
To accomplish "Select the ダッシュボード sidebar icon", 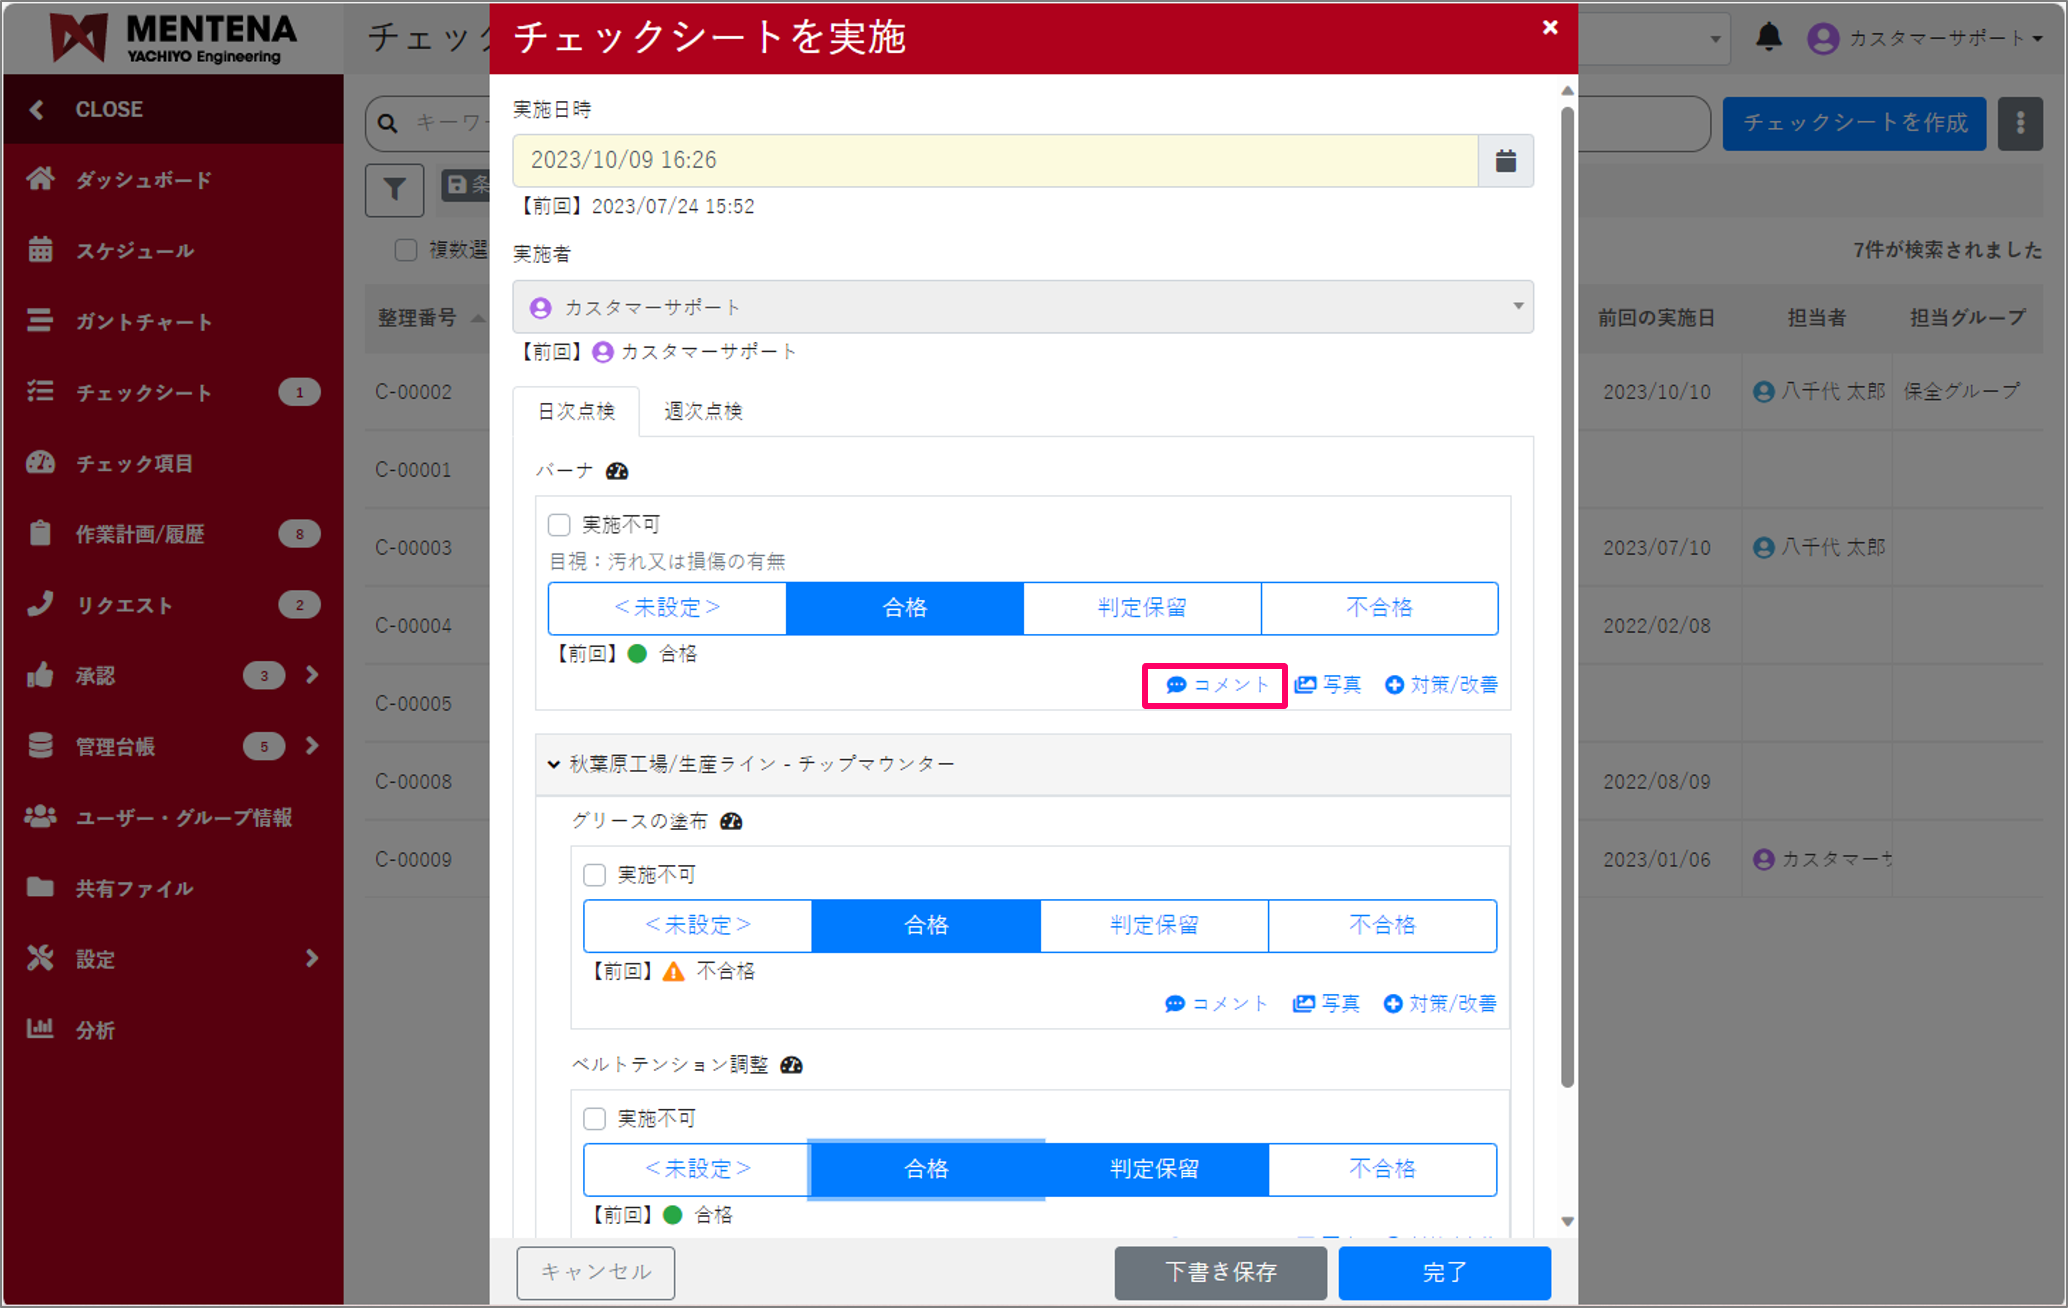I will 41,179.
